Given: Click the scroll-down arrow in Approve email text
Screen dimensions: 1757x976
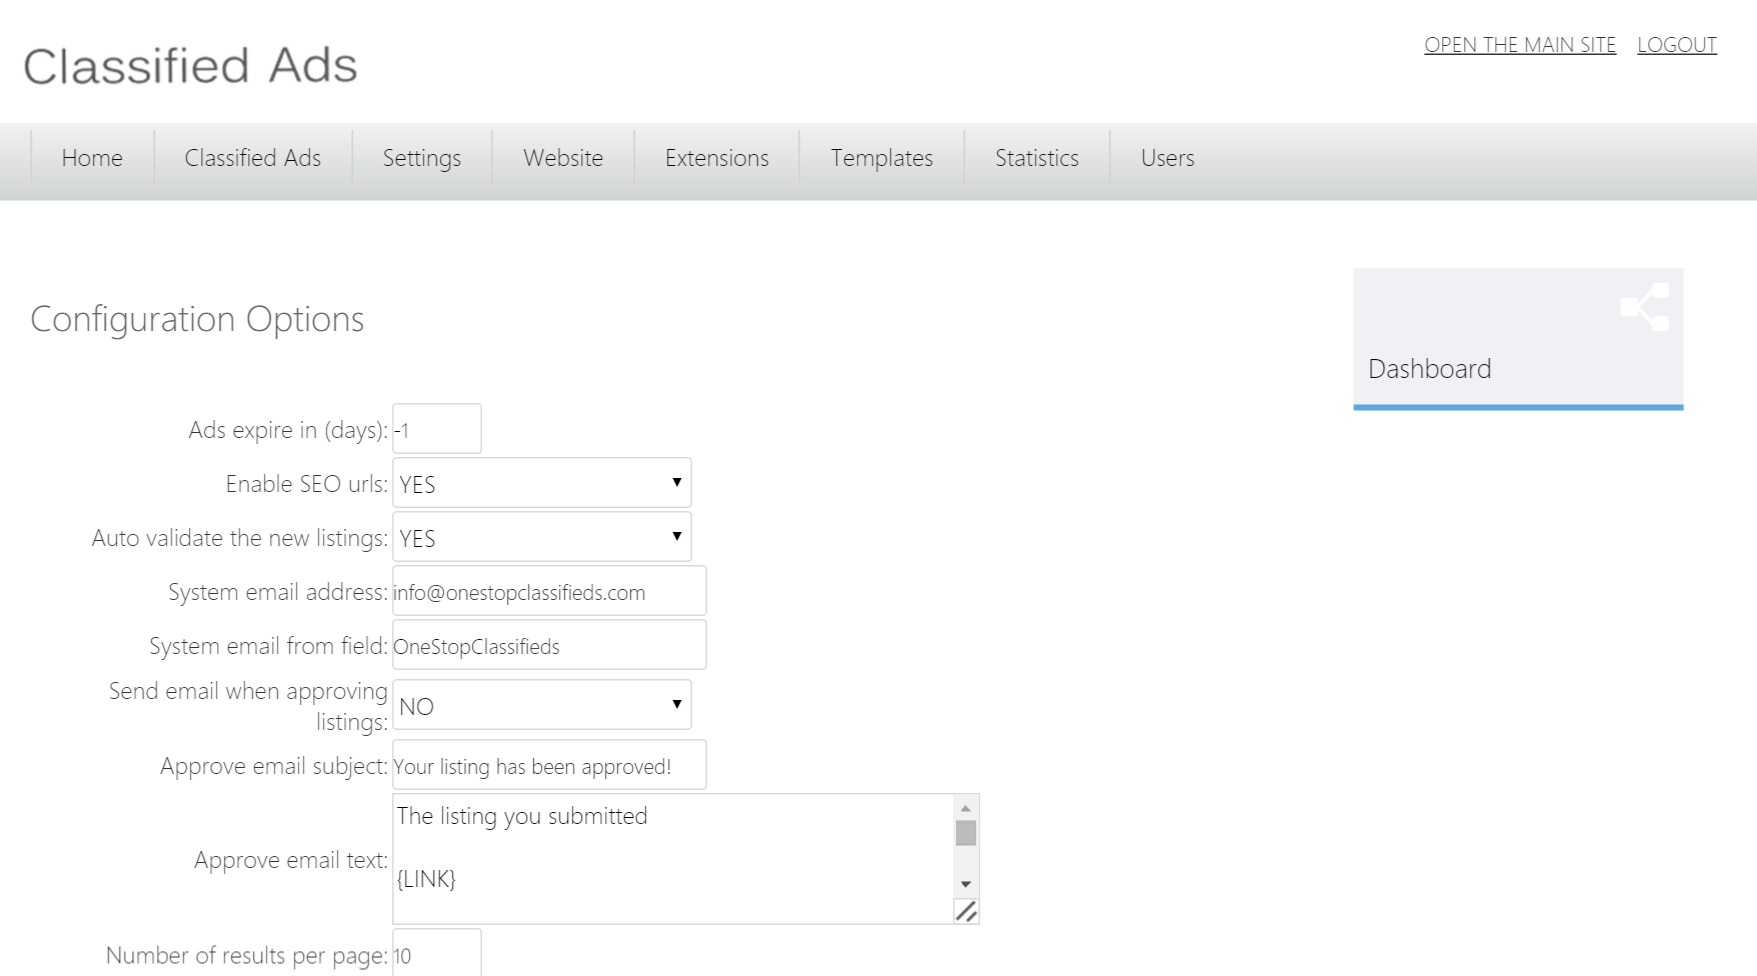Looking at the screenshot, I should point(964,884).
